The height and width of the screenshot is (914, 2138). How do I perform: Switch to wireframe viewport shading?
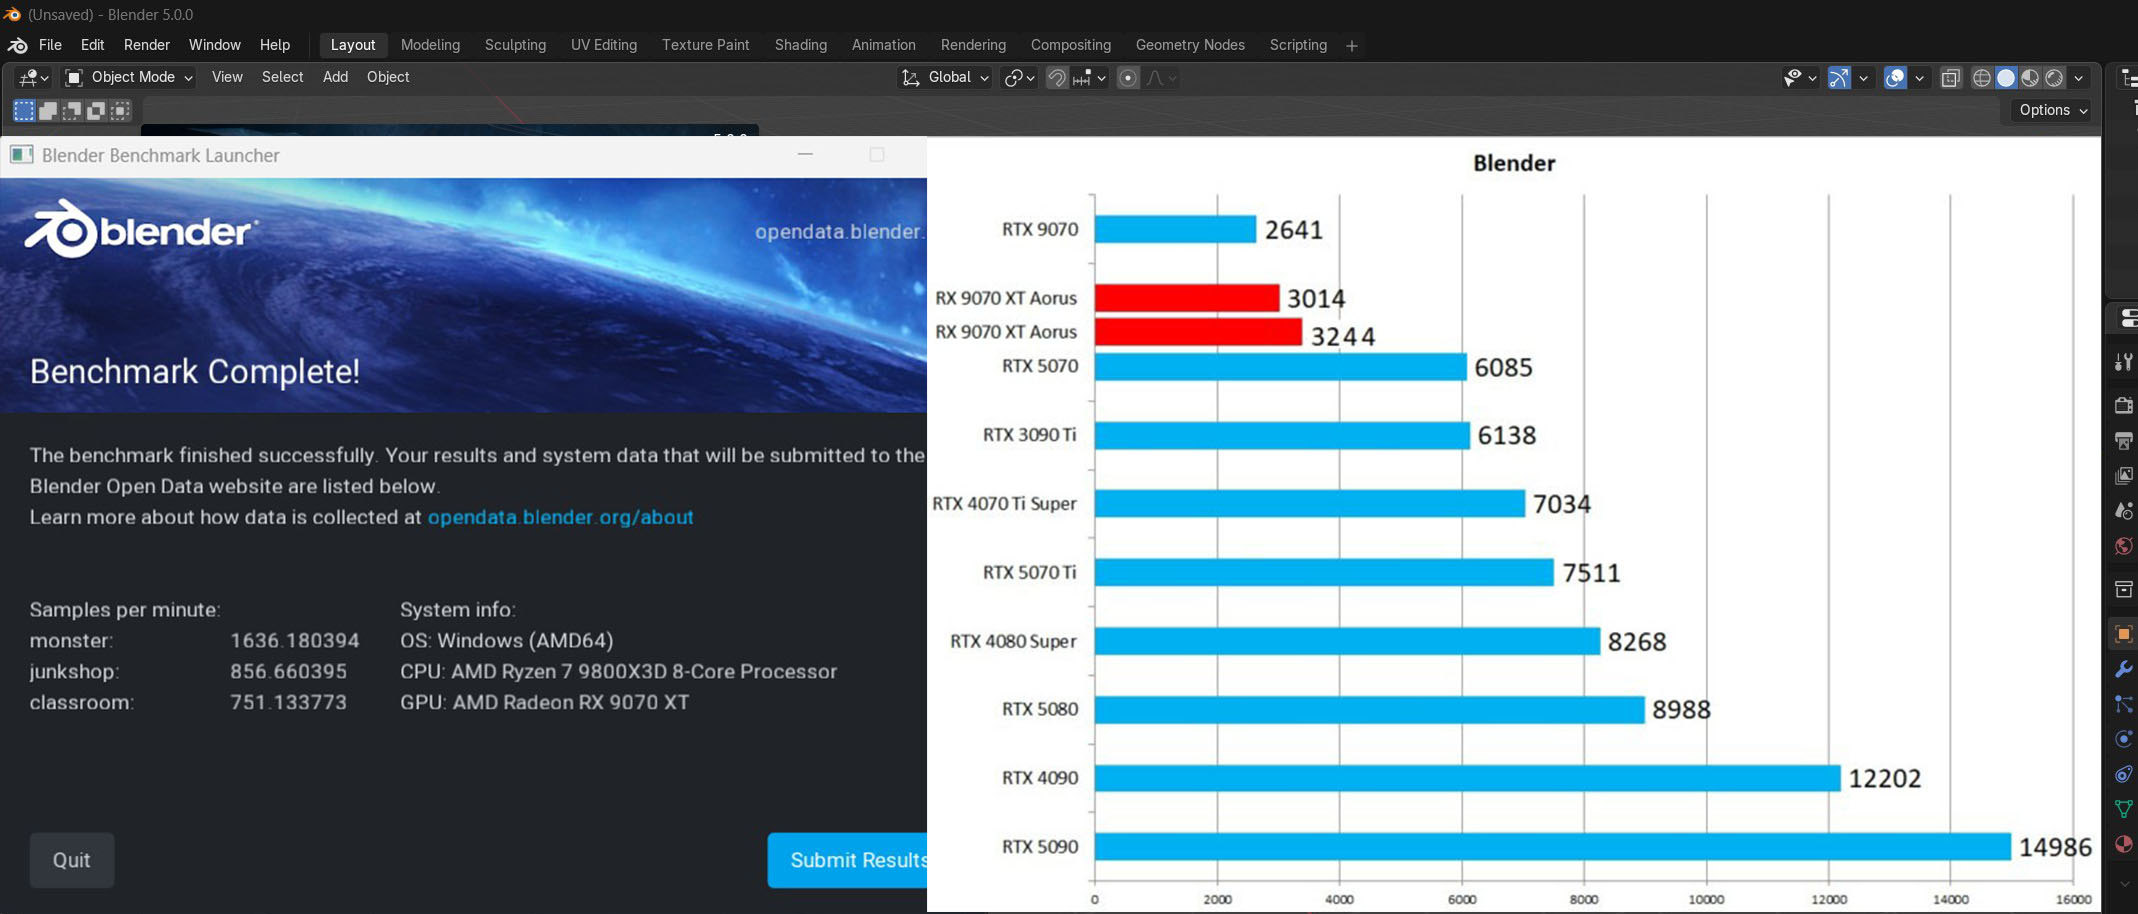pos(1981,78)
